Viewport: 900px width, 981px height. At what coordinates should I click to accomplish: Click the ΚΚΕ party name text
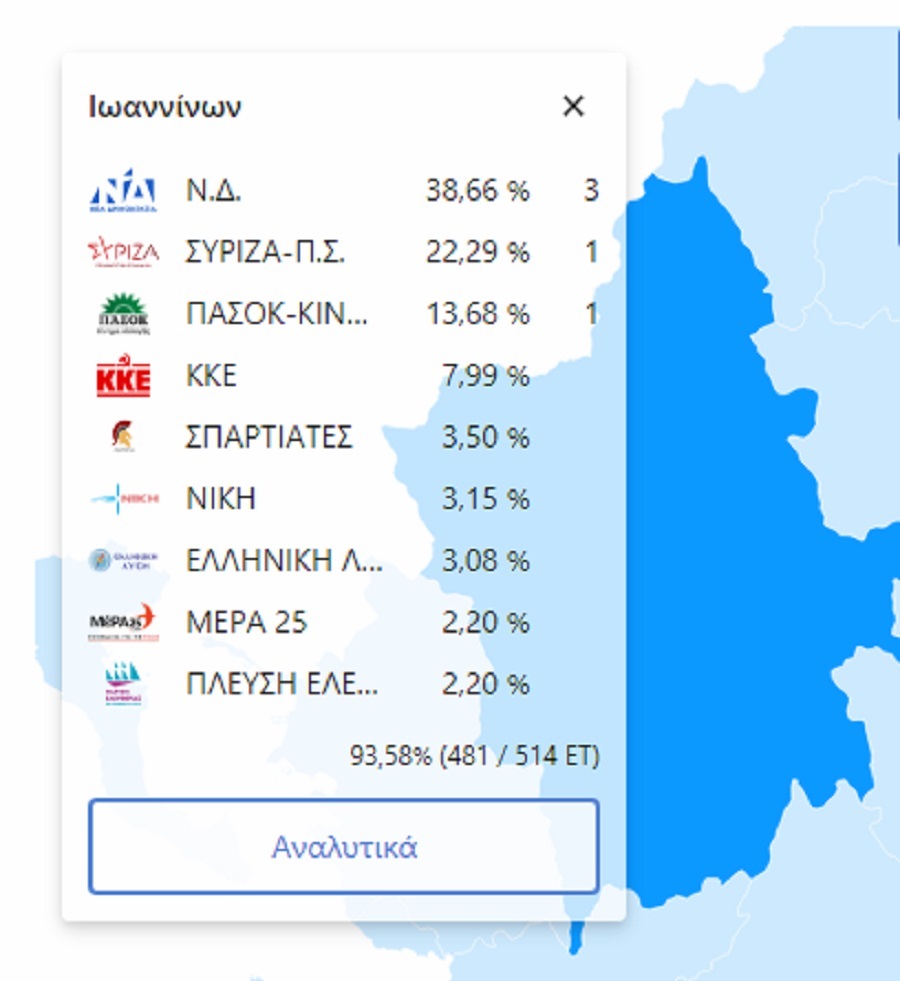[211, 377]
